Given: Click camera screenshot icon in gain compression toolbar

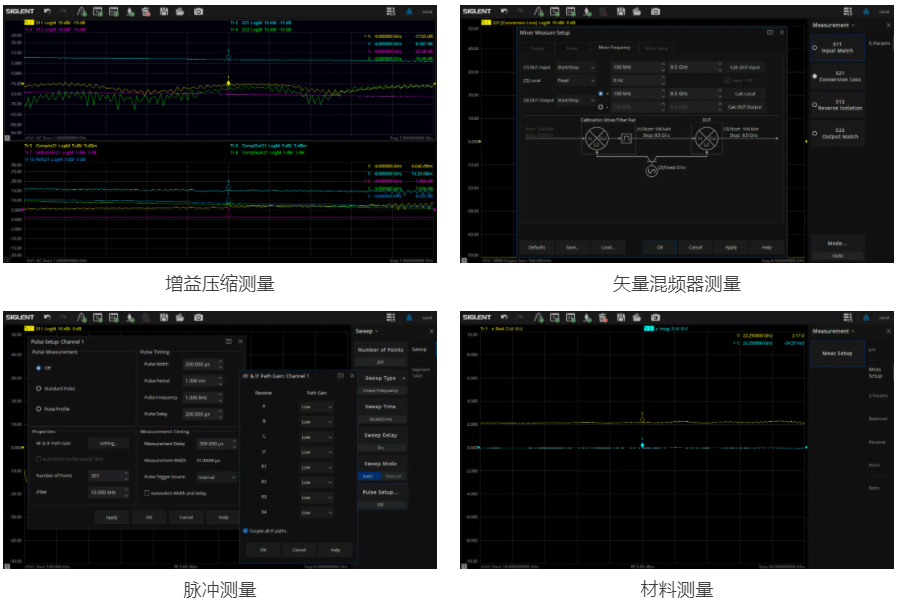Looking at the screenshot, I should pos(198,11).
